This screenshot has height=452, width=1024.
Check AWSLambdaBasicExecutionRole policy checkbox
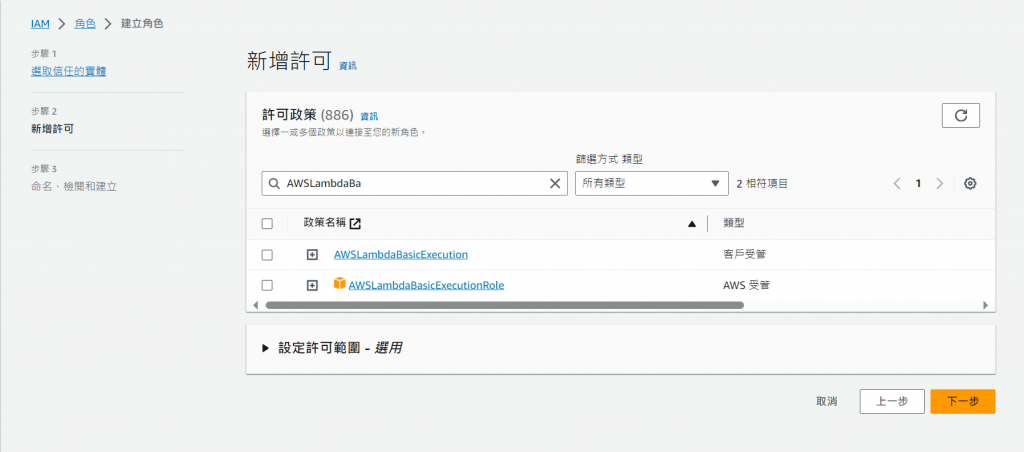tap(267, 285)
